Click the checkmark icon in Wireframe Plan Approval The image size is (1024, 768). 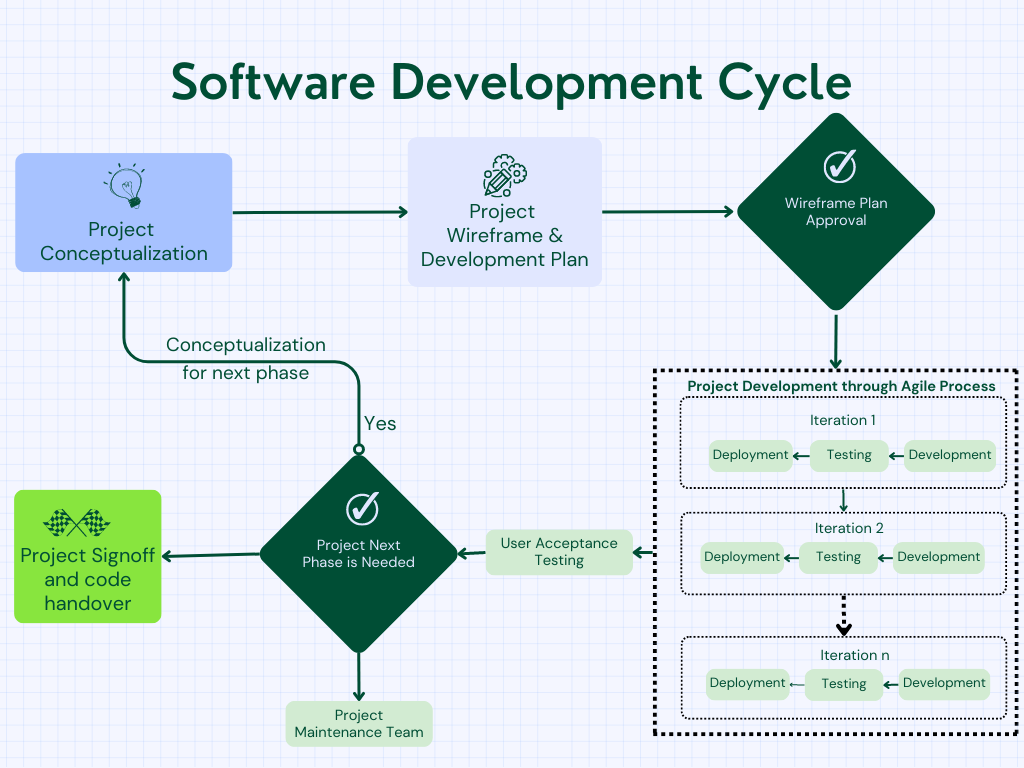pos(839,166)
